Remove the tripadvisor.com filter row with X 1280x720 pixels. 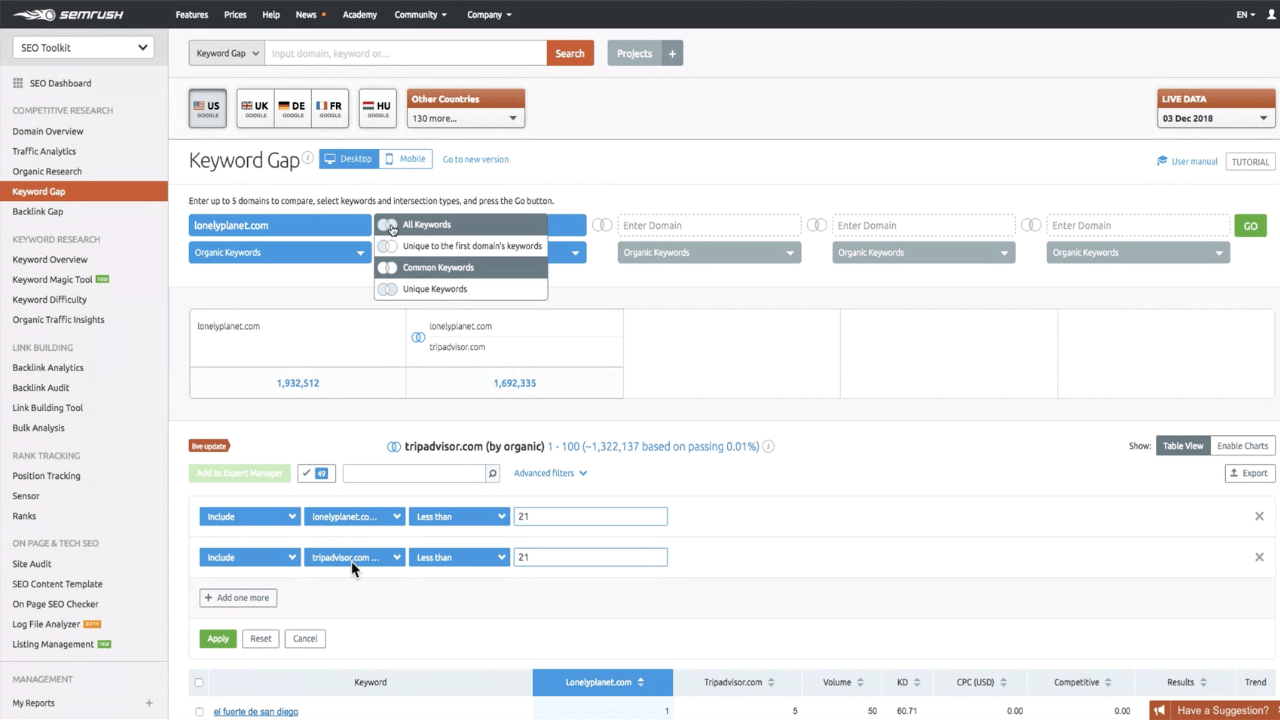[1259, 557]
